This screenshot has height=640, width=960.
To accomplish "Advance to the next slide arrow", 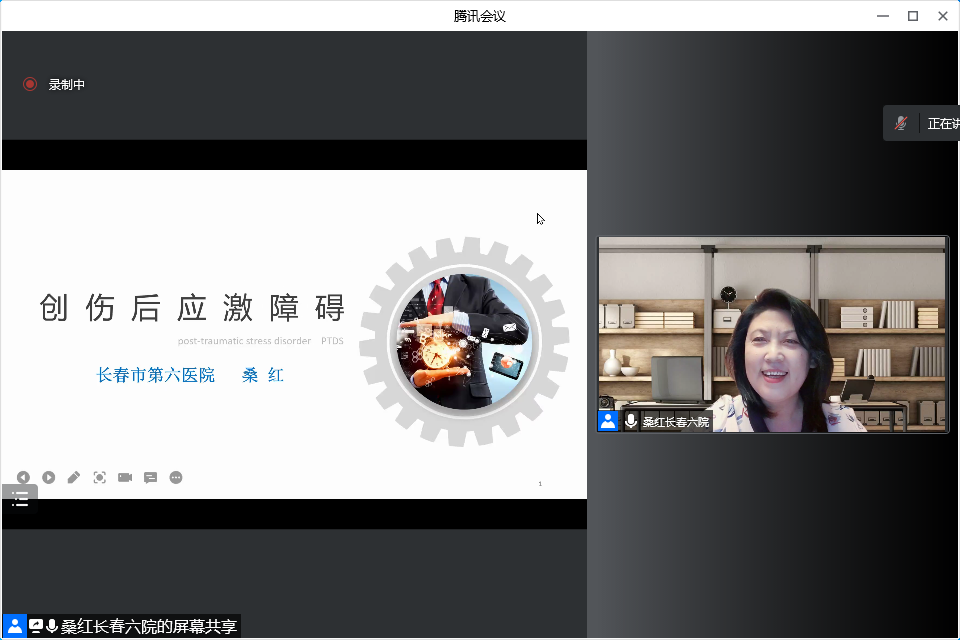I will tap(48, 478).
